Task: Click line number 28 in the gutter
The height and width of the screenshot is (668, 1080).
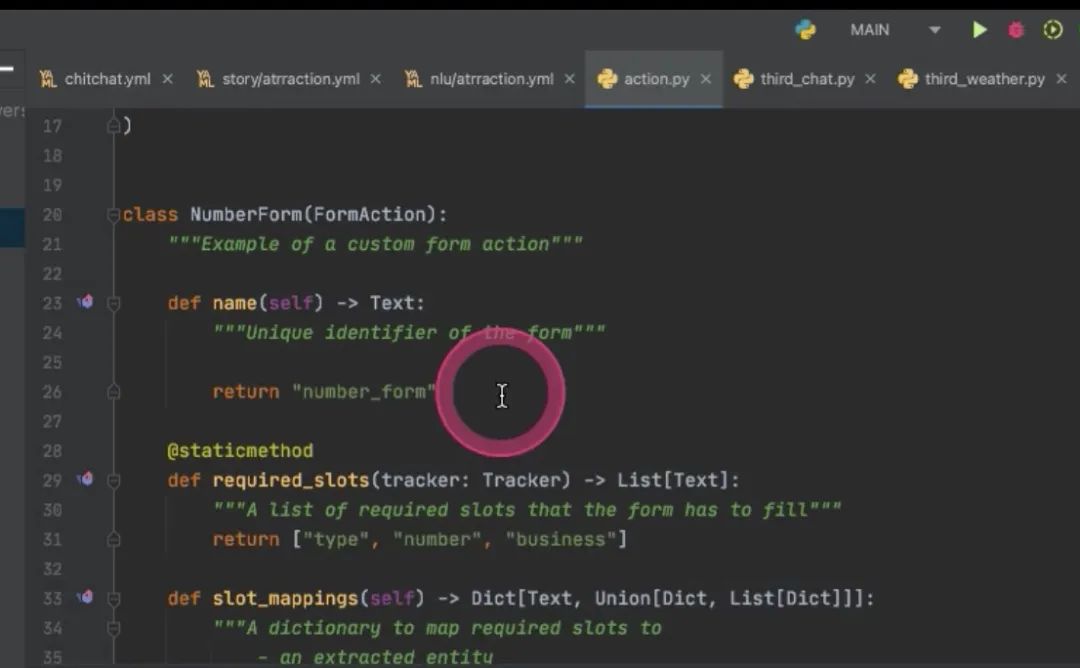Action: [x=52, y=451]
